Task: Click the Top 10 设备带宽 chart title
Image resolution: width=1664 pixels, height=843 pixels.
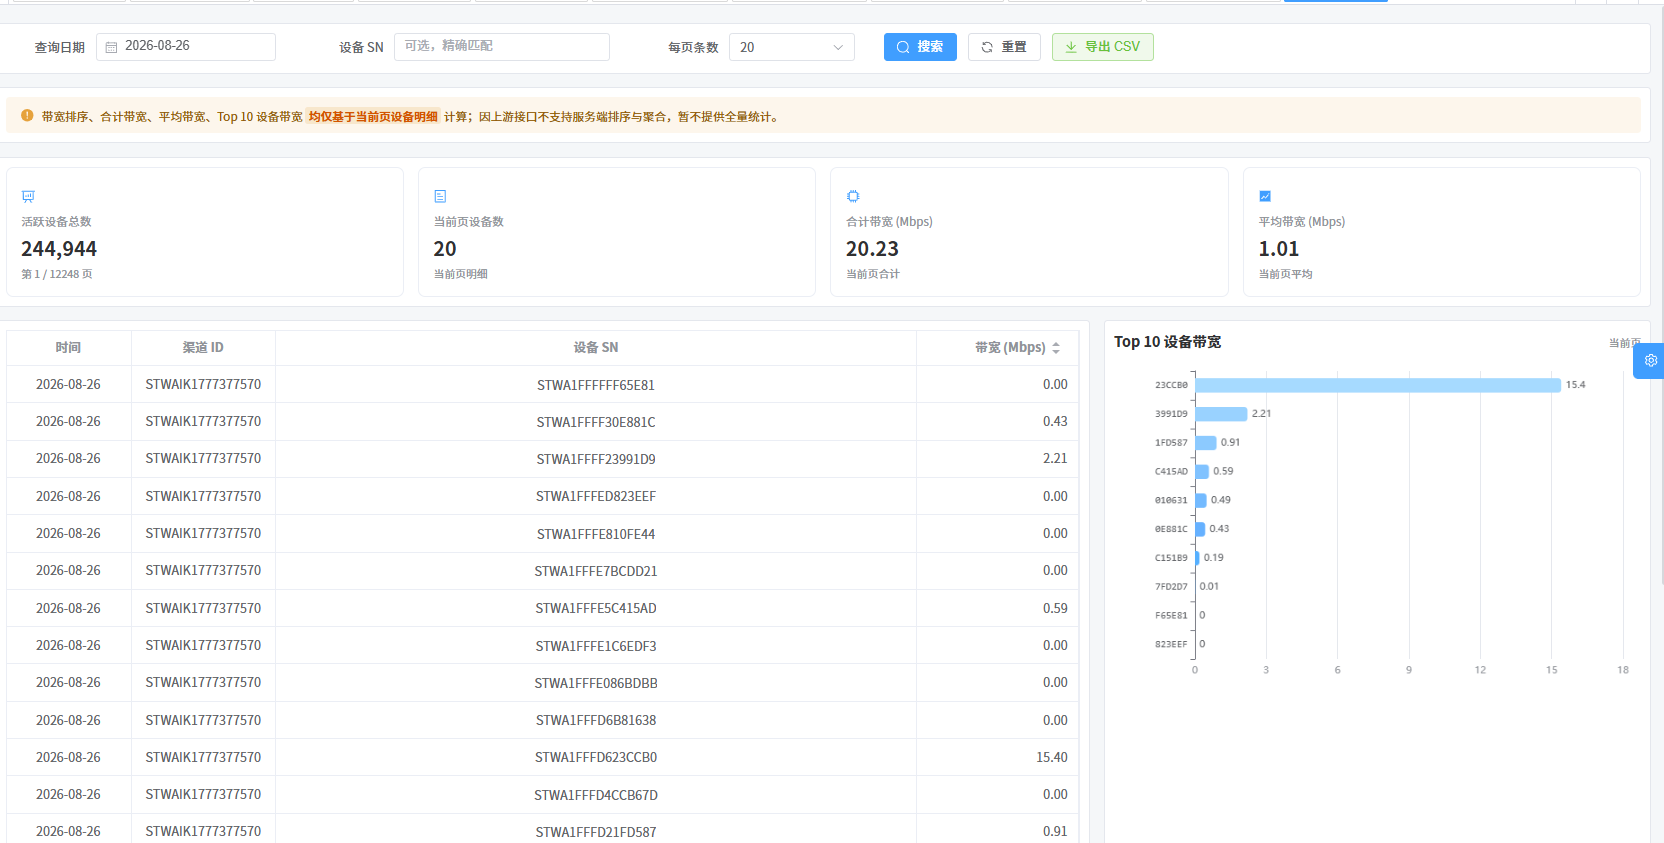Action: click(1167, 342)
